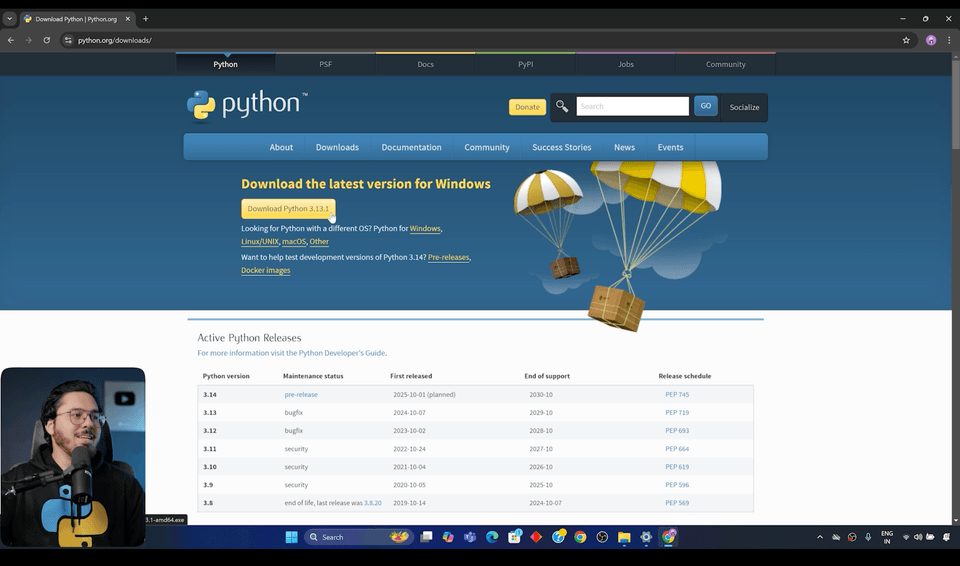Open Settings gear in the taskbar

coord(646,537)
